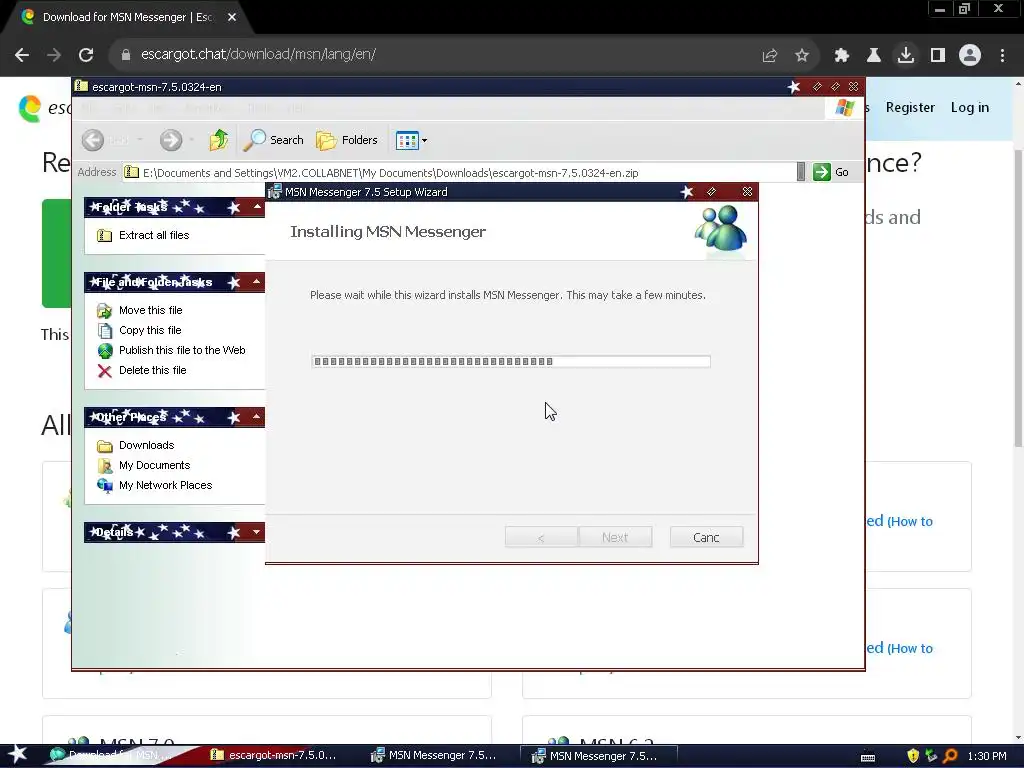Open My Documents under Other Places
Screen dimensions: 1024x768
coord(144,465)
